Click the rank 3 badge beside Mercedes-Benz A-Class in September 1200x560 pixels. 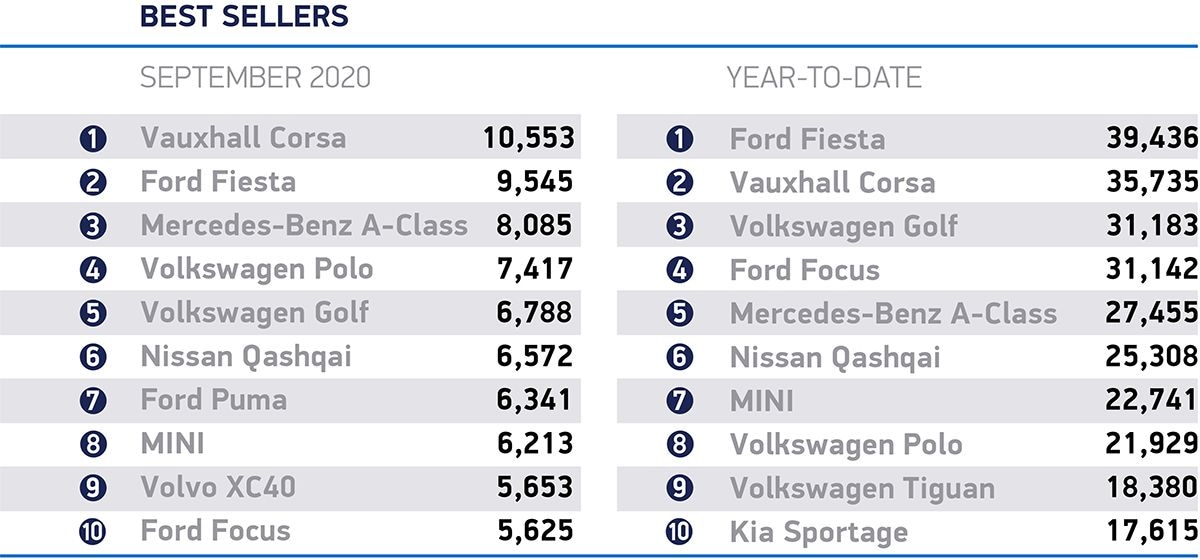tap(92, 226)
